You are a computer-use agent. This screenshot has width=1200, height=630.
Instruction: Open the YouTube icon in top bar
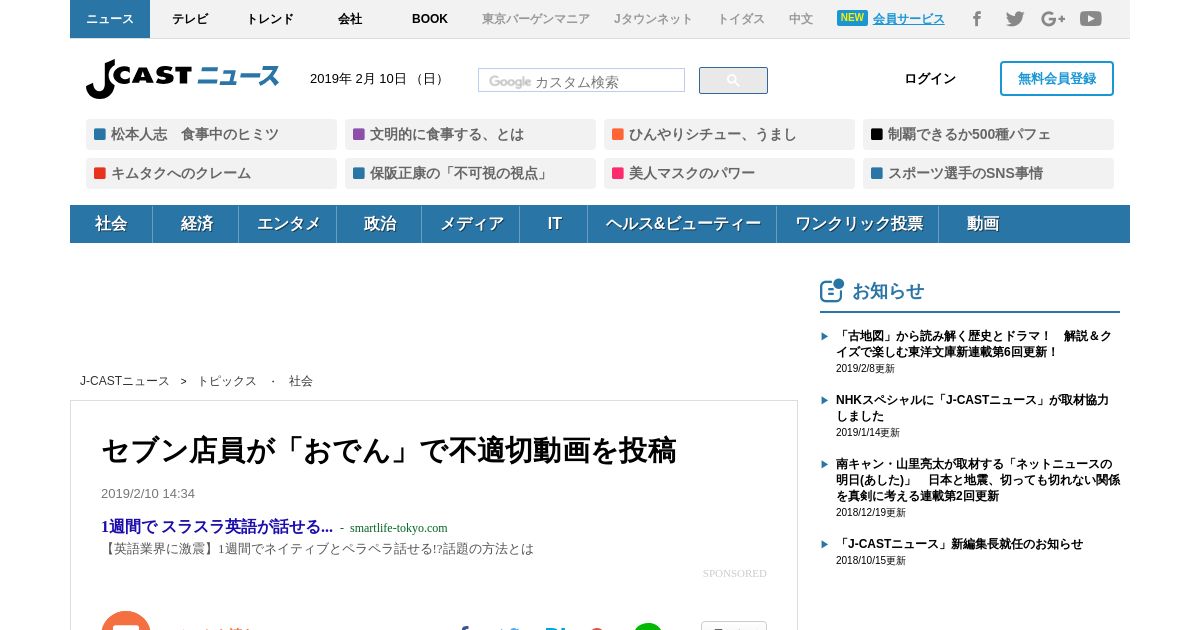1091,19
